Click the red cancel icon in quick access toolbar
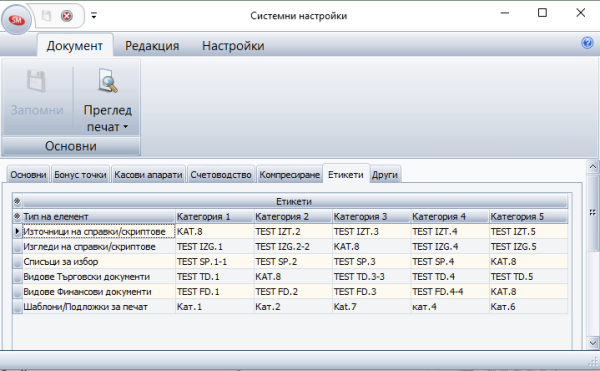 [67, 16]
